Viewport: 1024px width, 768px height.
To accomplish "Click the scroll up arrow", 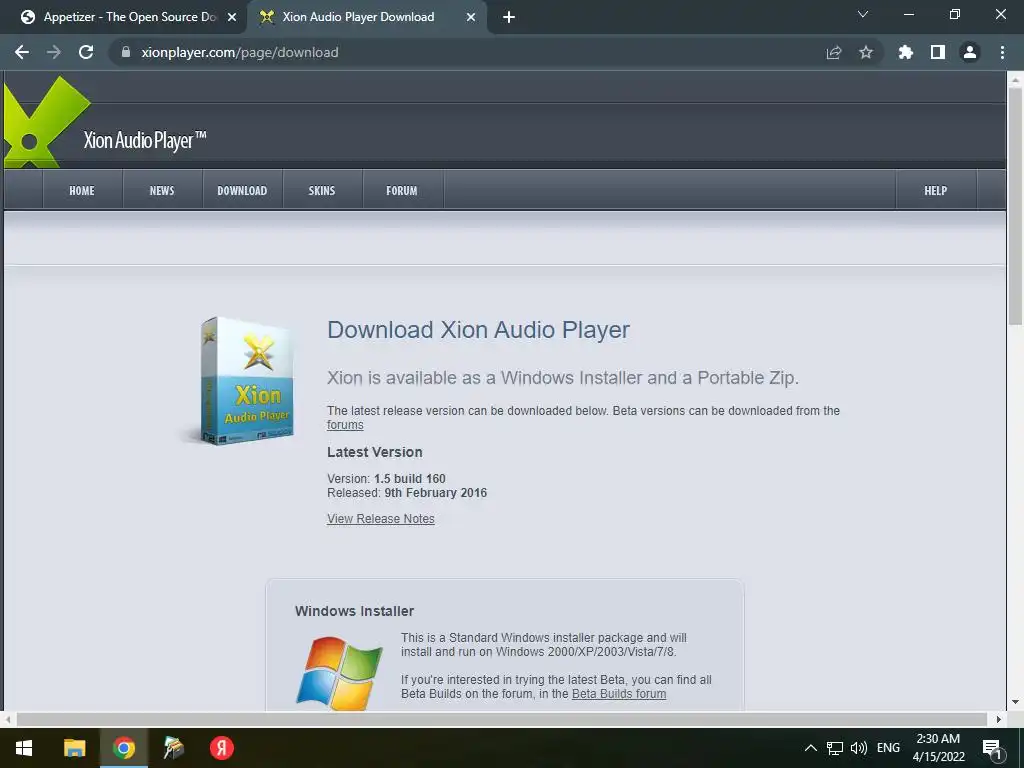I will tap(1015, 80).
